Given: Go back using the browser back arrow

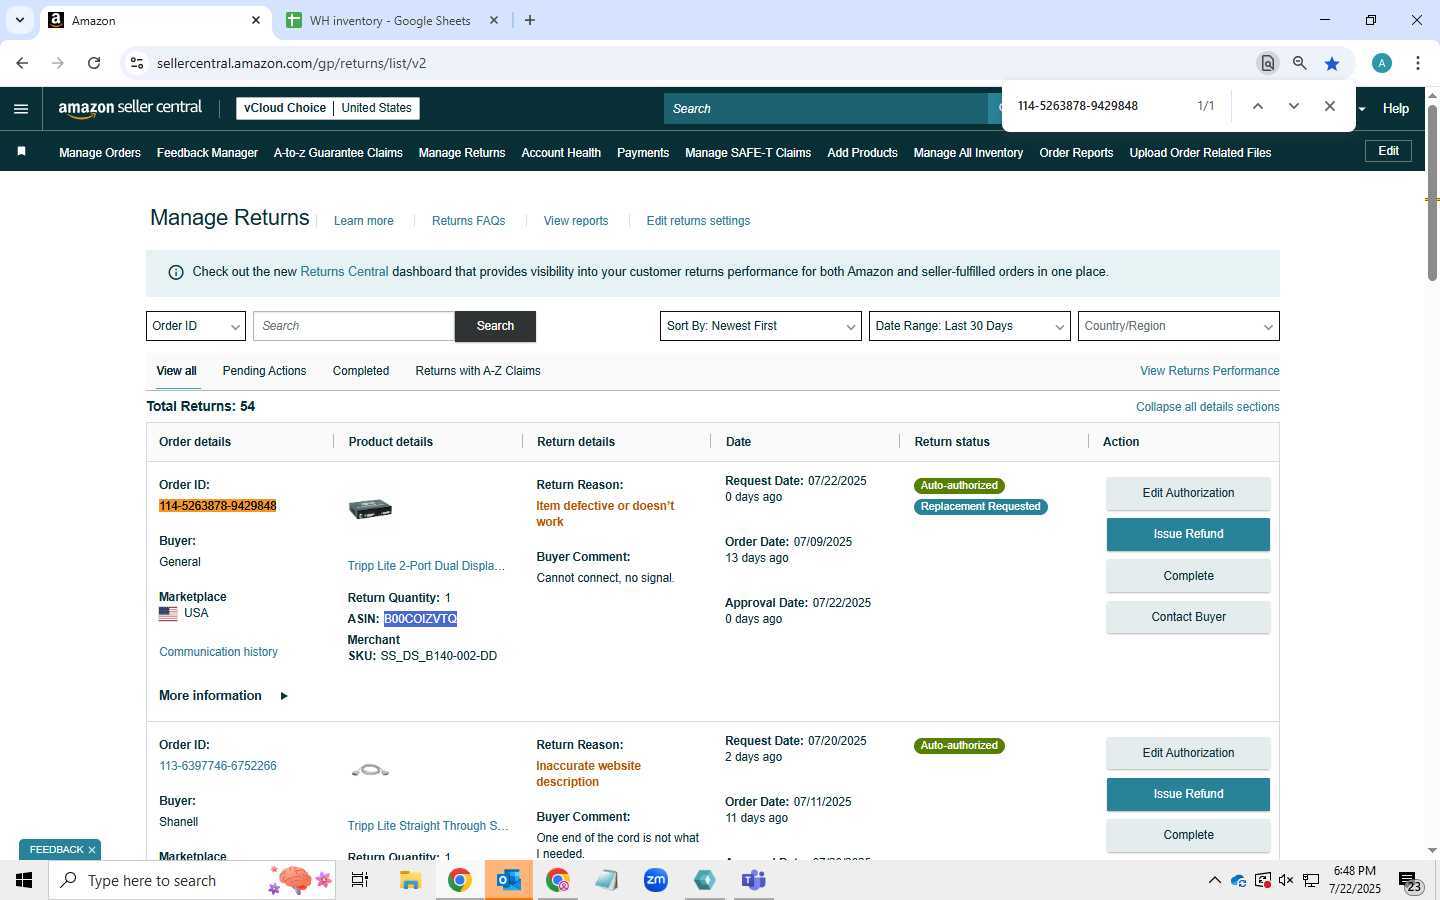Looking at the screenshot, I should pyautogui.click(x=22, y=63).
